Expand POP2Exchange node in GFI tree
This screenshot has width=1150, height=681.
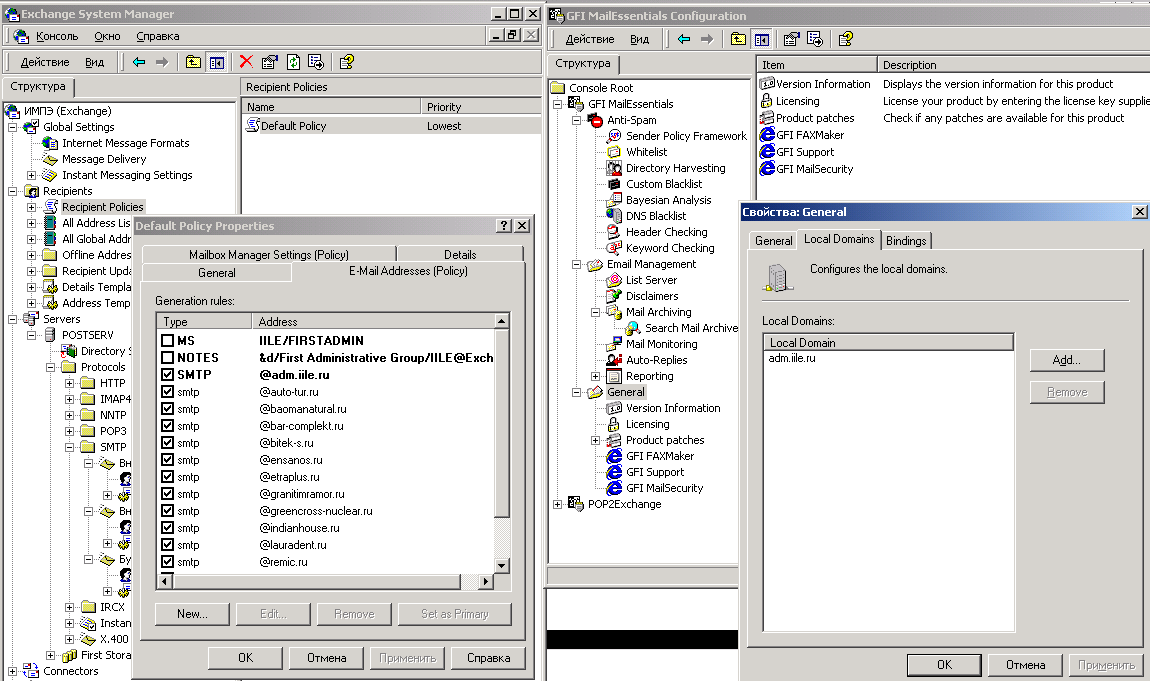(557, 504)
